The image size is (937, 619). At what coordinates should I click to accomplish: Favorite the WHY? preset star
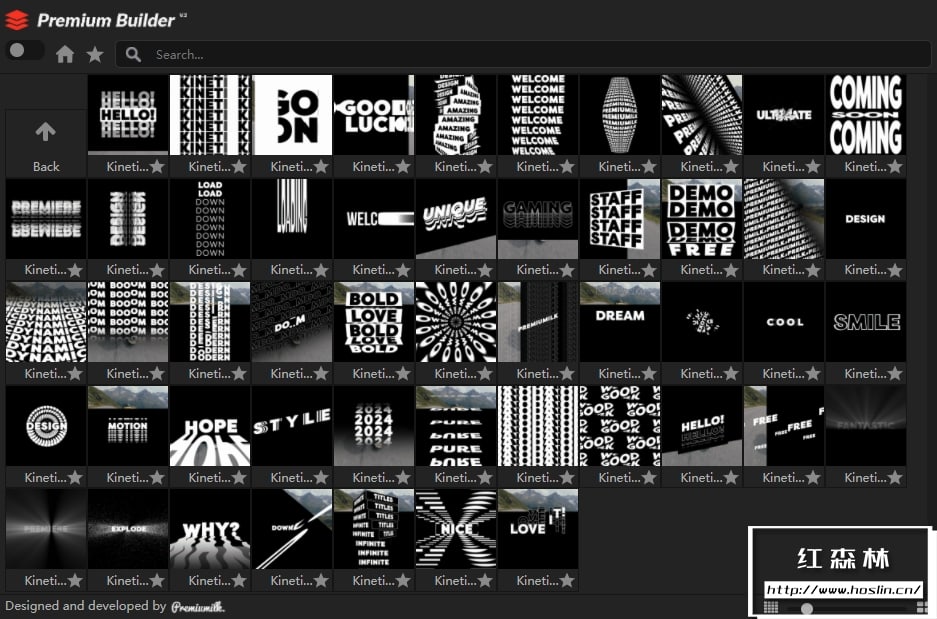tap(239, 580)
